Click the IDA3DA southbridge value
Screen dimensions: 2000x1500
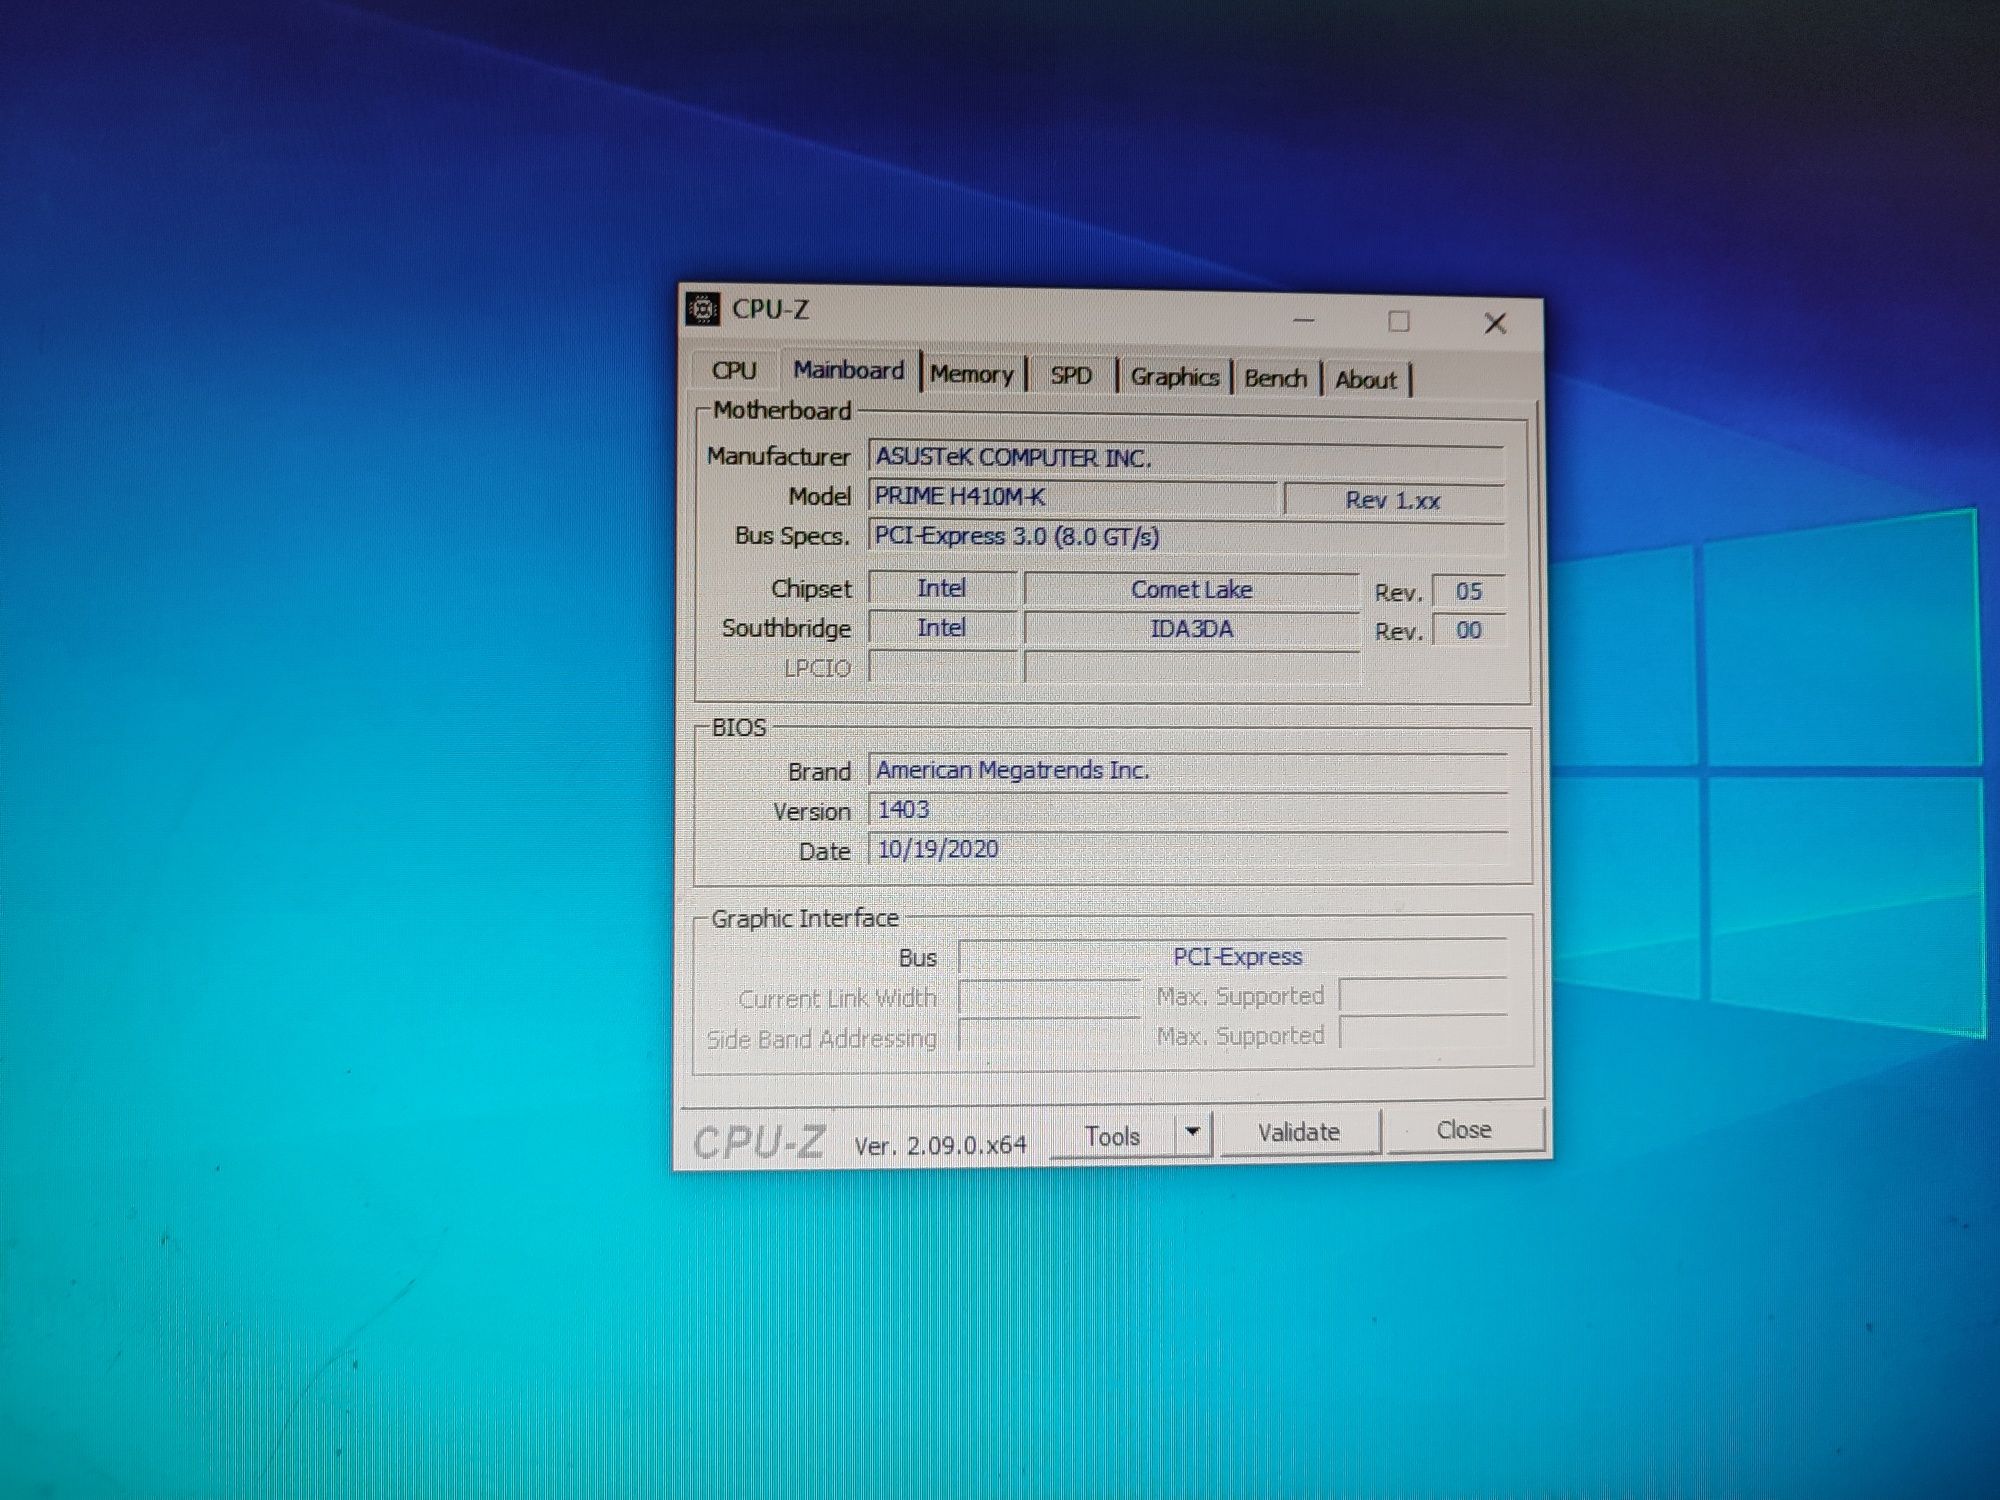tap(1191, 629)
